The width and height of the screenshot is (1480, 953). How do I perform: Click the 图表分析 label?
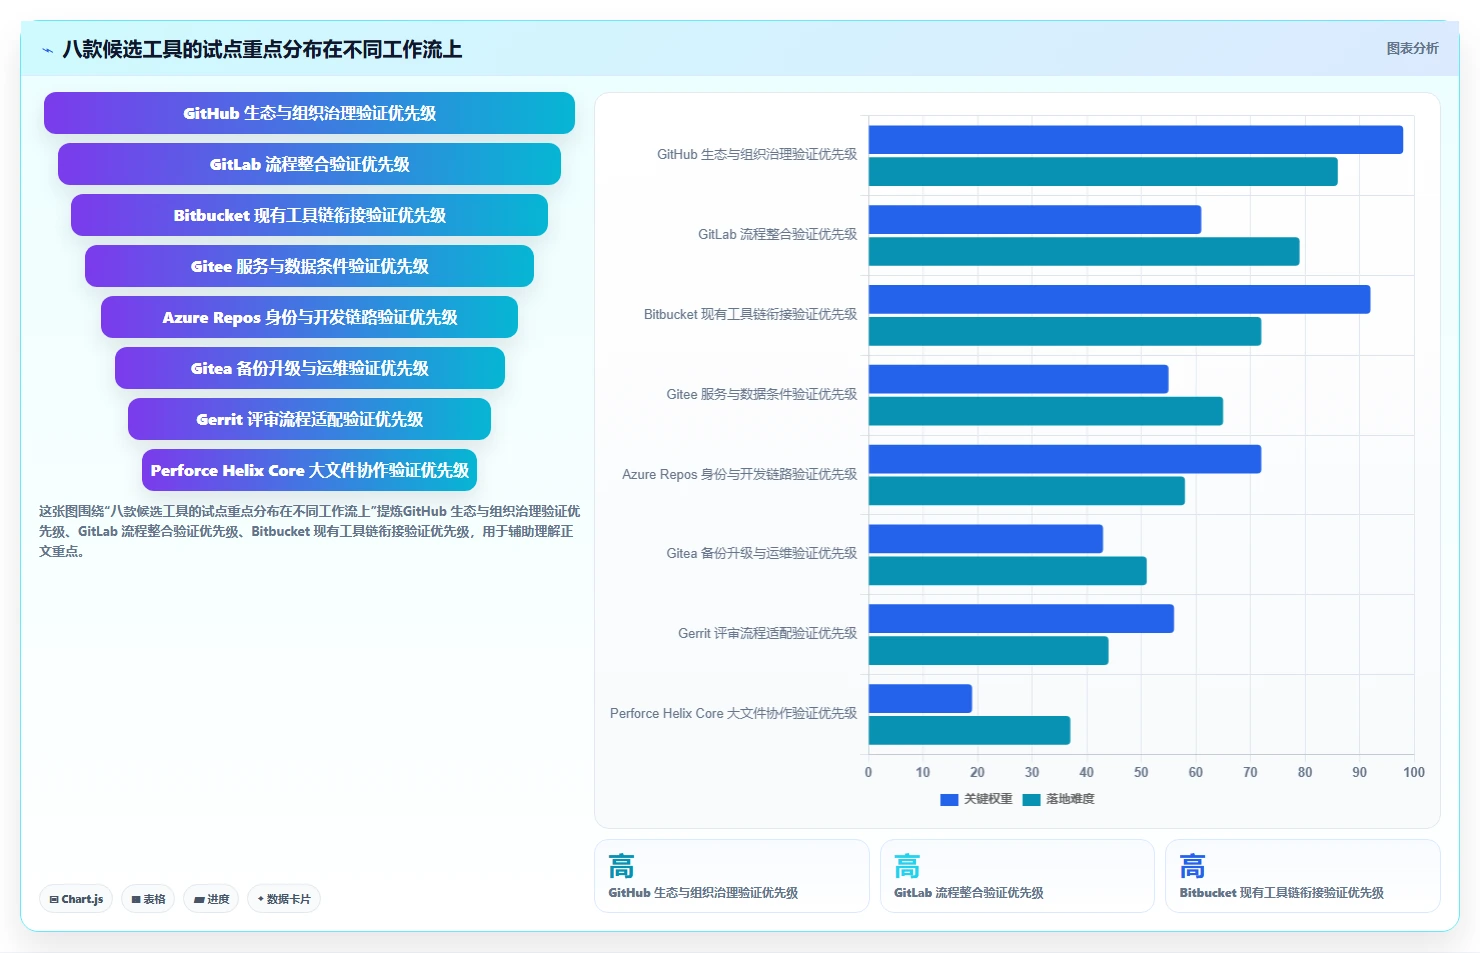1412,48
